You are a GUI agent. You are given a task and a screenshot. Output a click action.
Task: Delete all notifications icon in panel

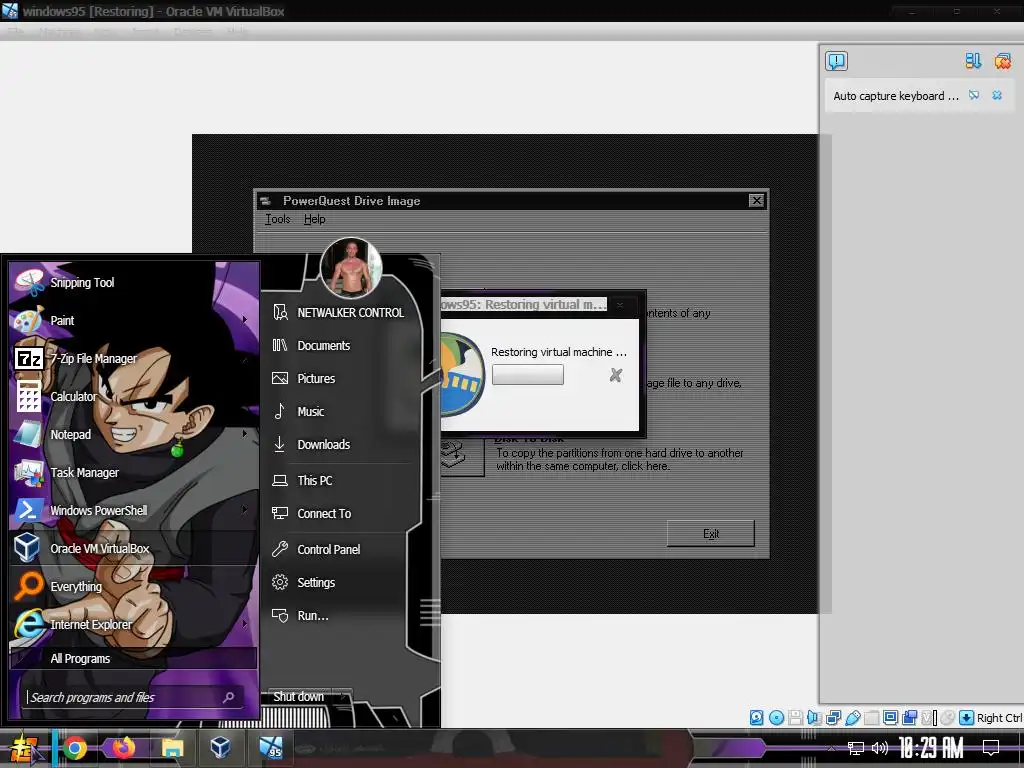(1002, 61)
